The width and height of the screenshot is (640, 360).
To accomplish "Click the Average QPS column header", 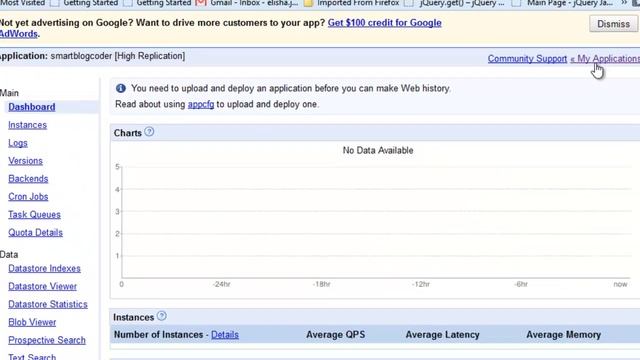I will coord(336,335).
